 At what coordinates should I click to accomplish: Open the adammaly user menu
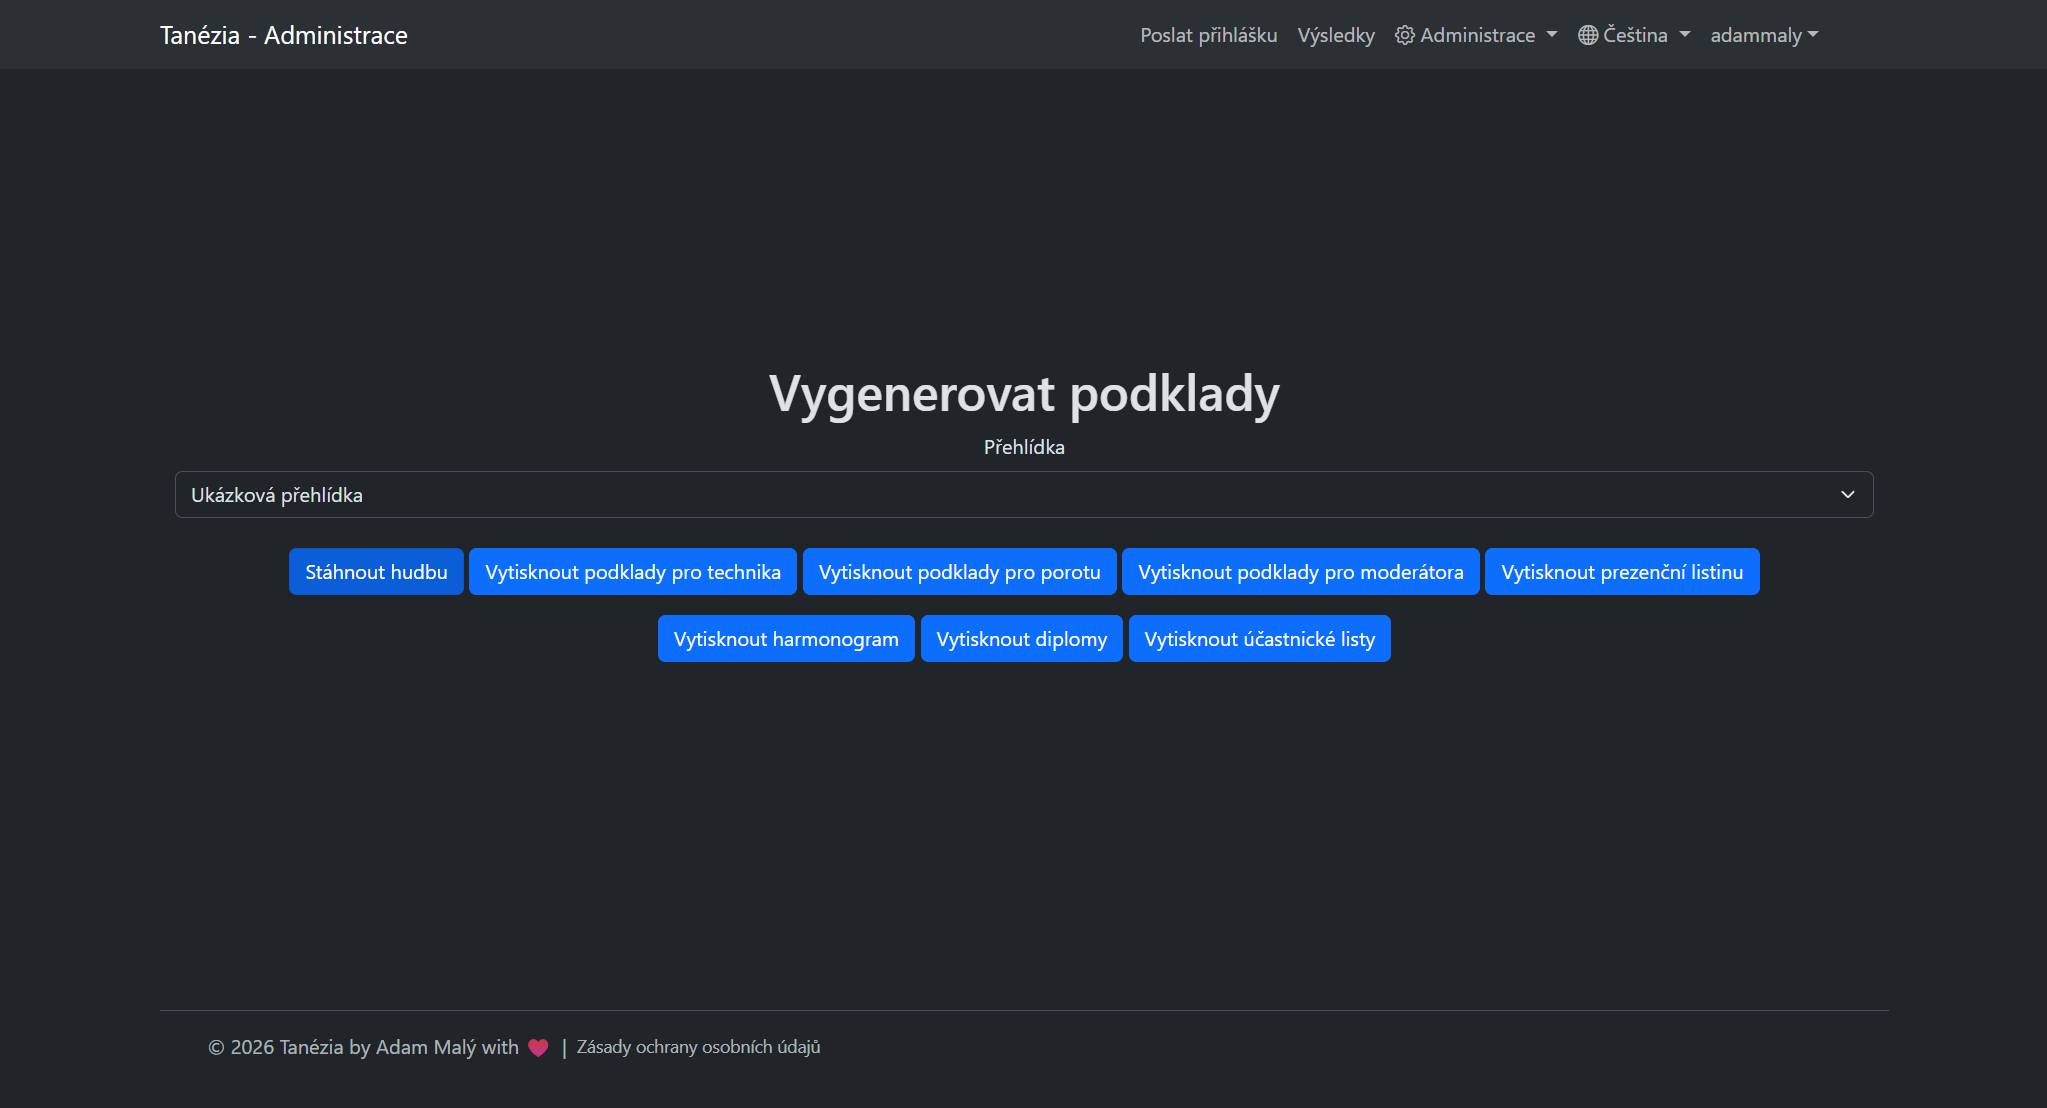(x=1765, y=34)
